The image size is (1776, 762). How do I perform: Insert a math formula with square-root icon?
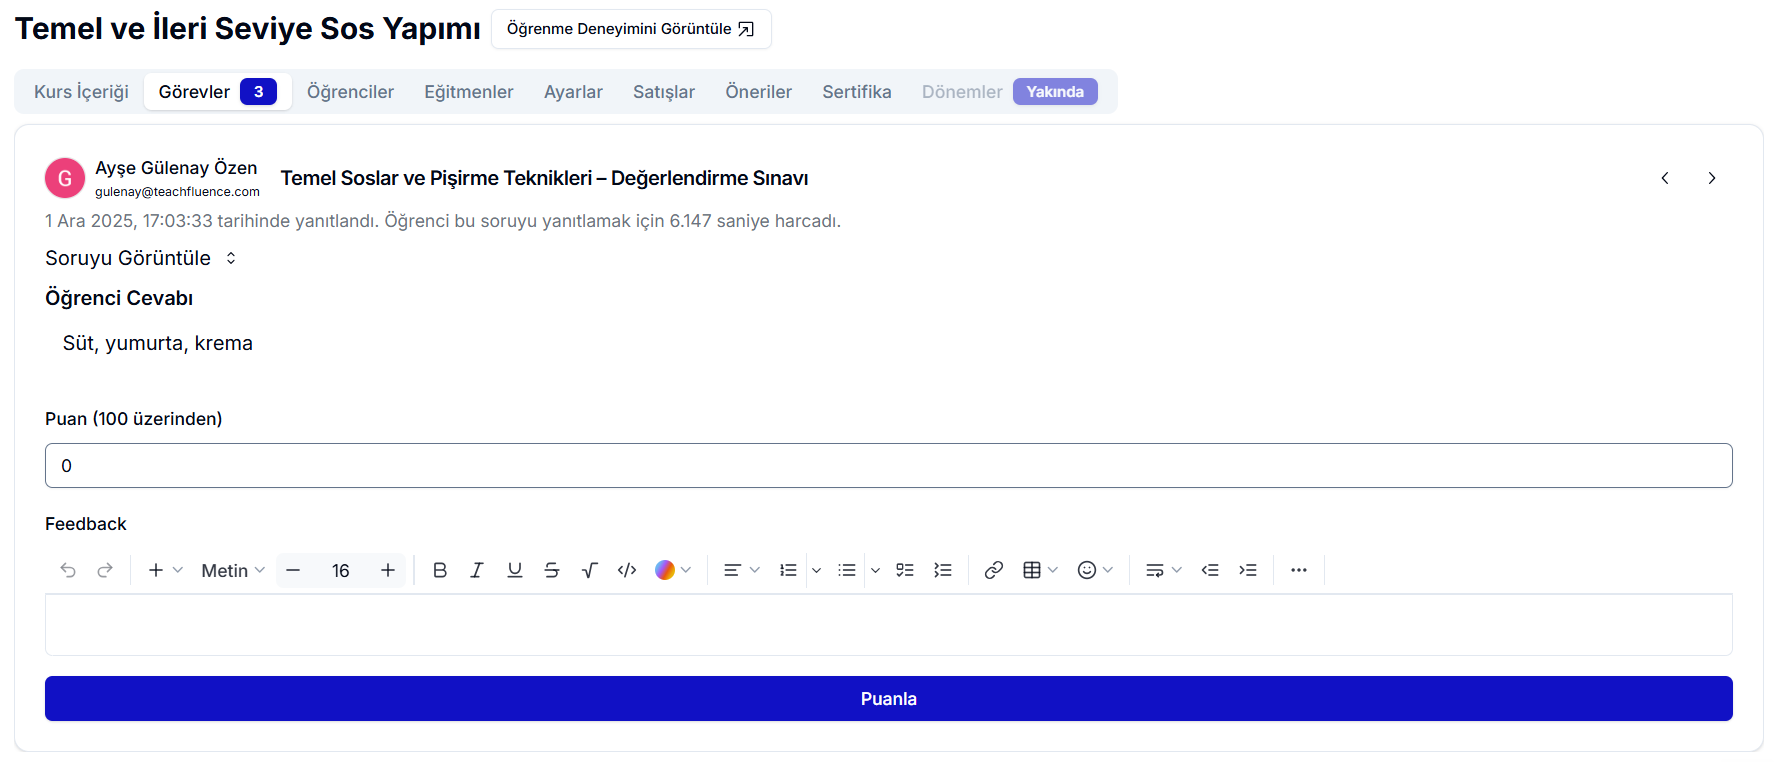590,570
